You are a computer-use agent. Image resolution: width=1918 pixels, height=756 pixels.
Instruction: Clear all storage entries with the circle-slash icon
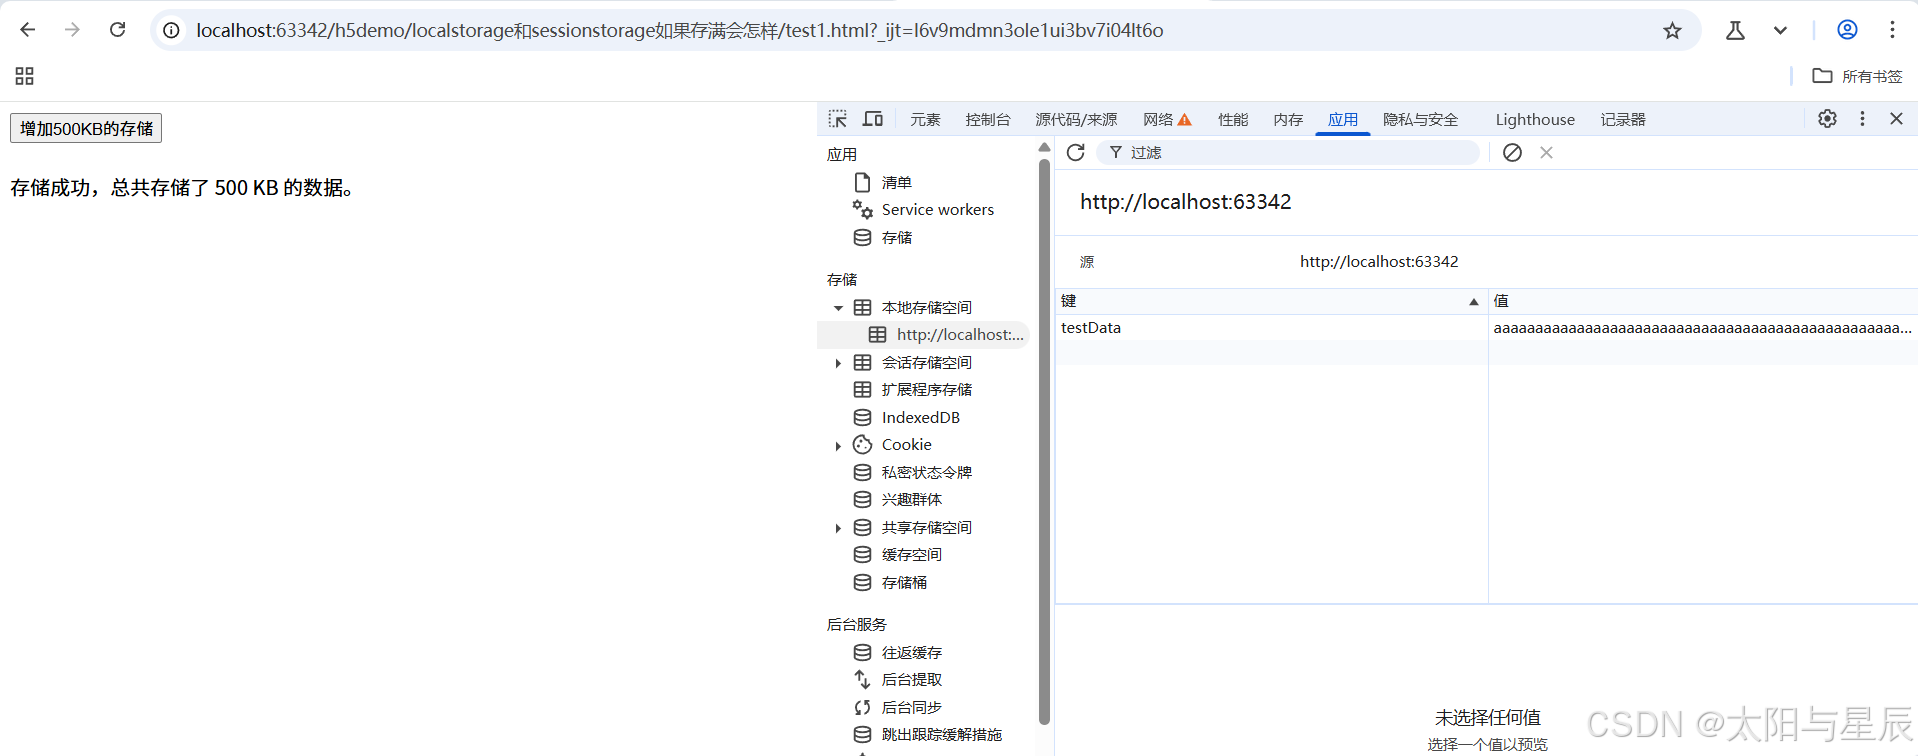pyautogui.click(x=1512, y=153)
